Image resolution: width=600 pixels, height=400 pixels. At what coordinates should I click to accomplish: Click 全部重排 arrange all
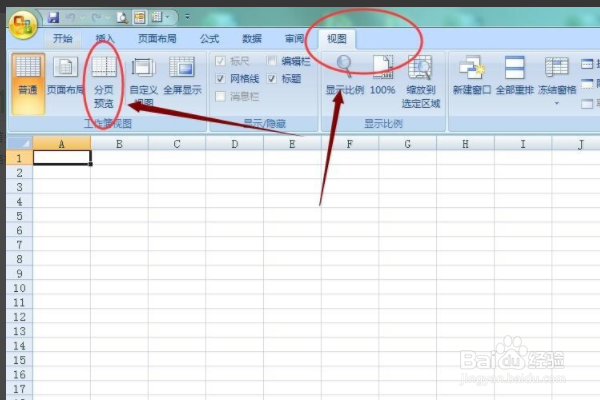pos(514,75)
